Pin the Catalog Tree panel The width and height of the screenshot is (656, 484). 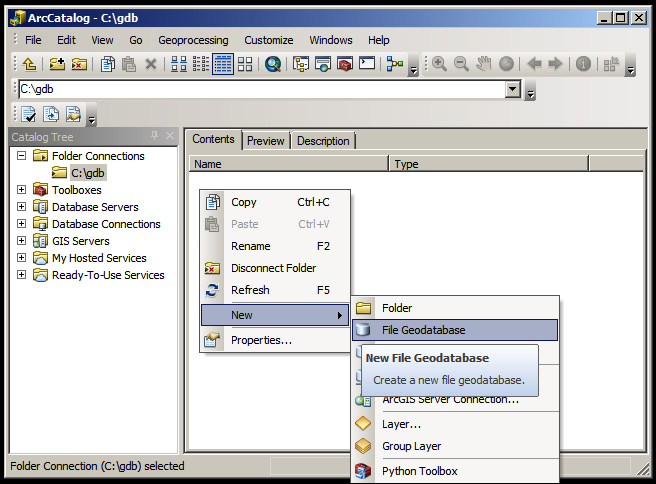coord(154,136)
